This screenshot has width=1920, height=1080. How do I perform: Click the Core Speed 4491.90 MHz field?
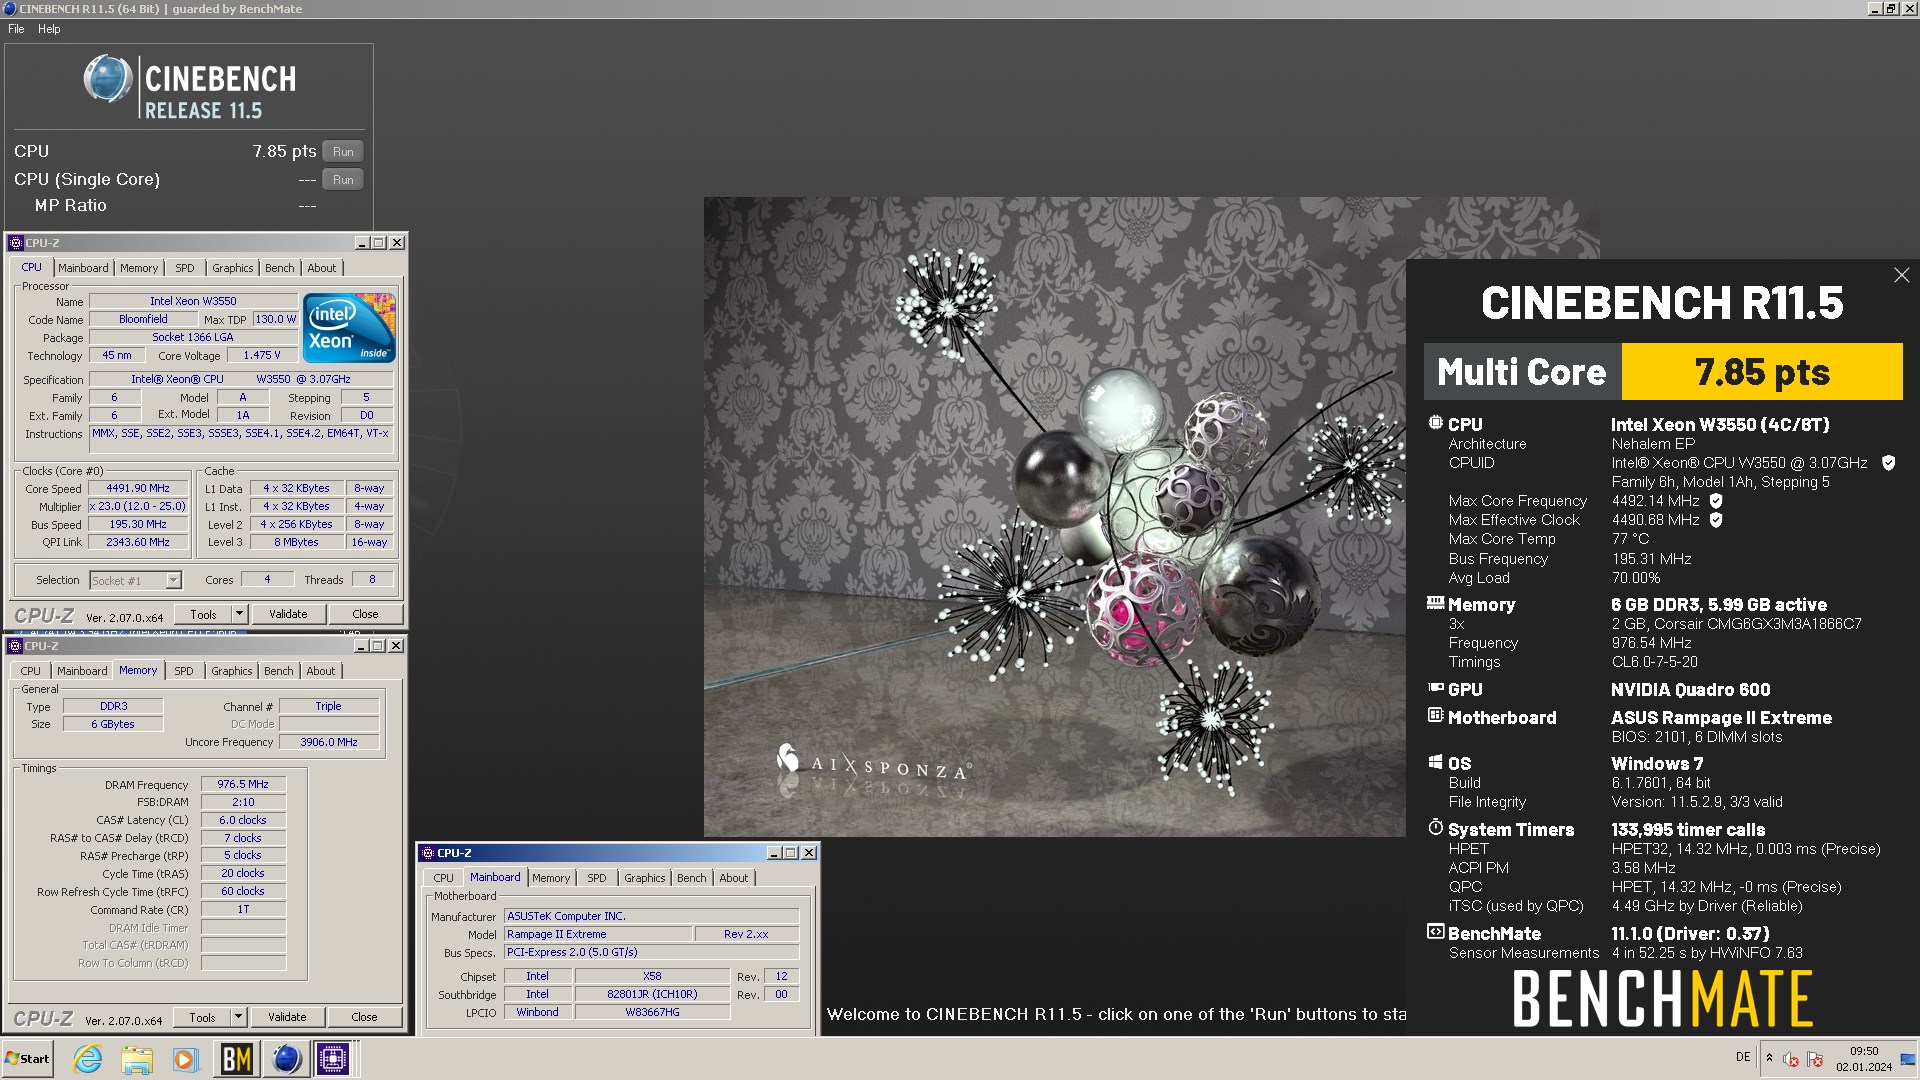pos(138,489)
